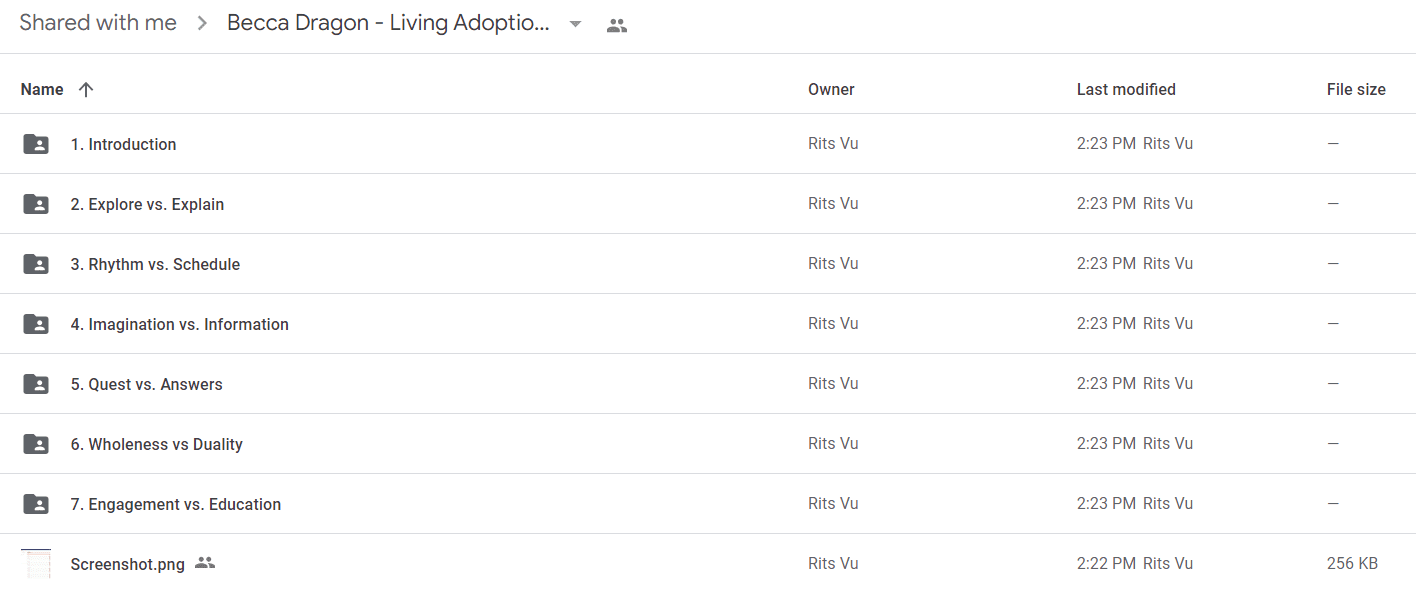Select the folder icon for 6. Wholeness vs Duality
Screen dimensions: 1416x591
[x=36, y=444]
